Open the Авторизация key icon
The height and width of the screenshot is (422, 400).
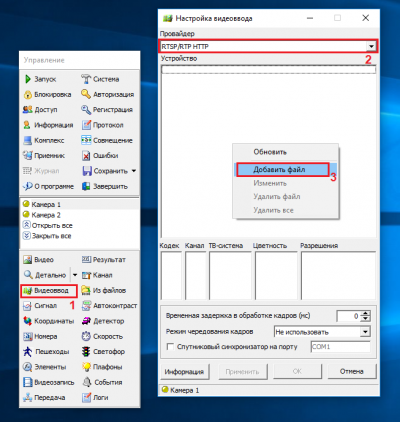point(86,95)
